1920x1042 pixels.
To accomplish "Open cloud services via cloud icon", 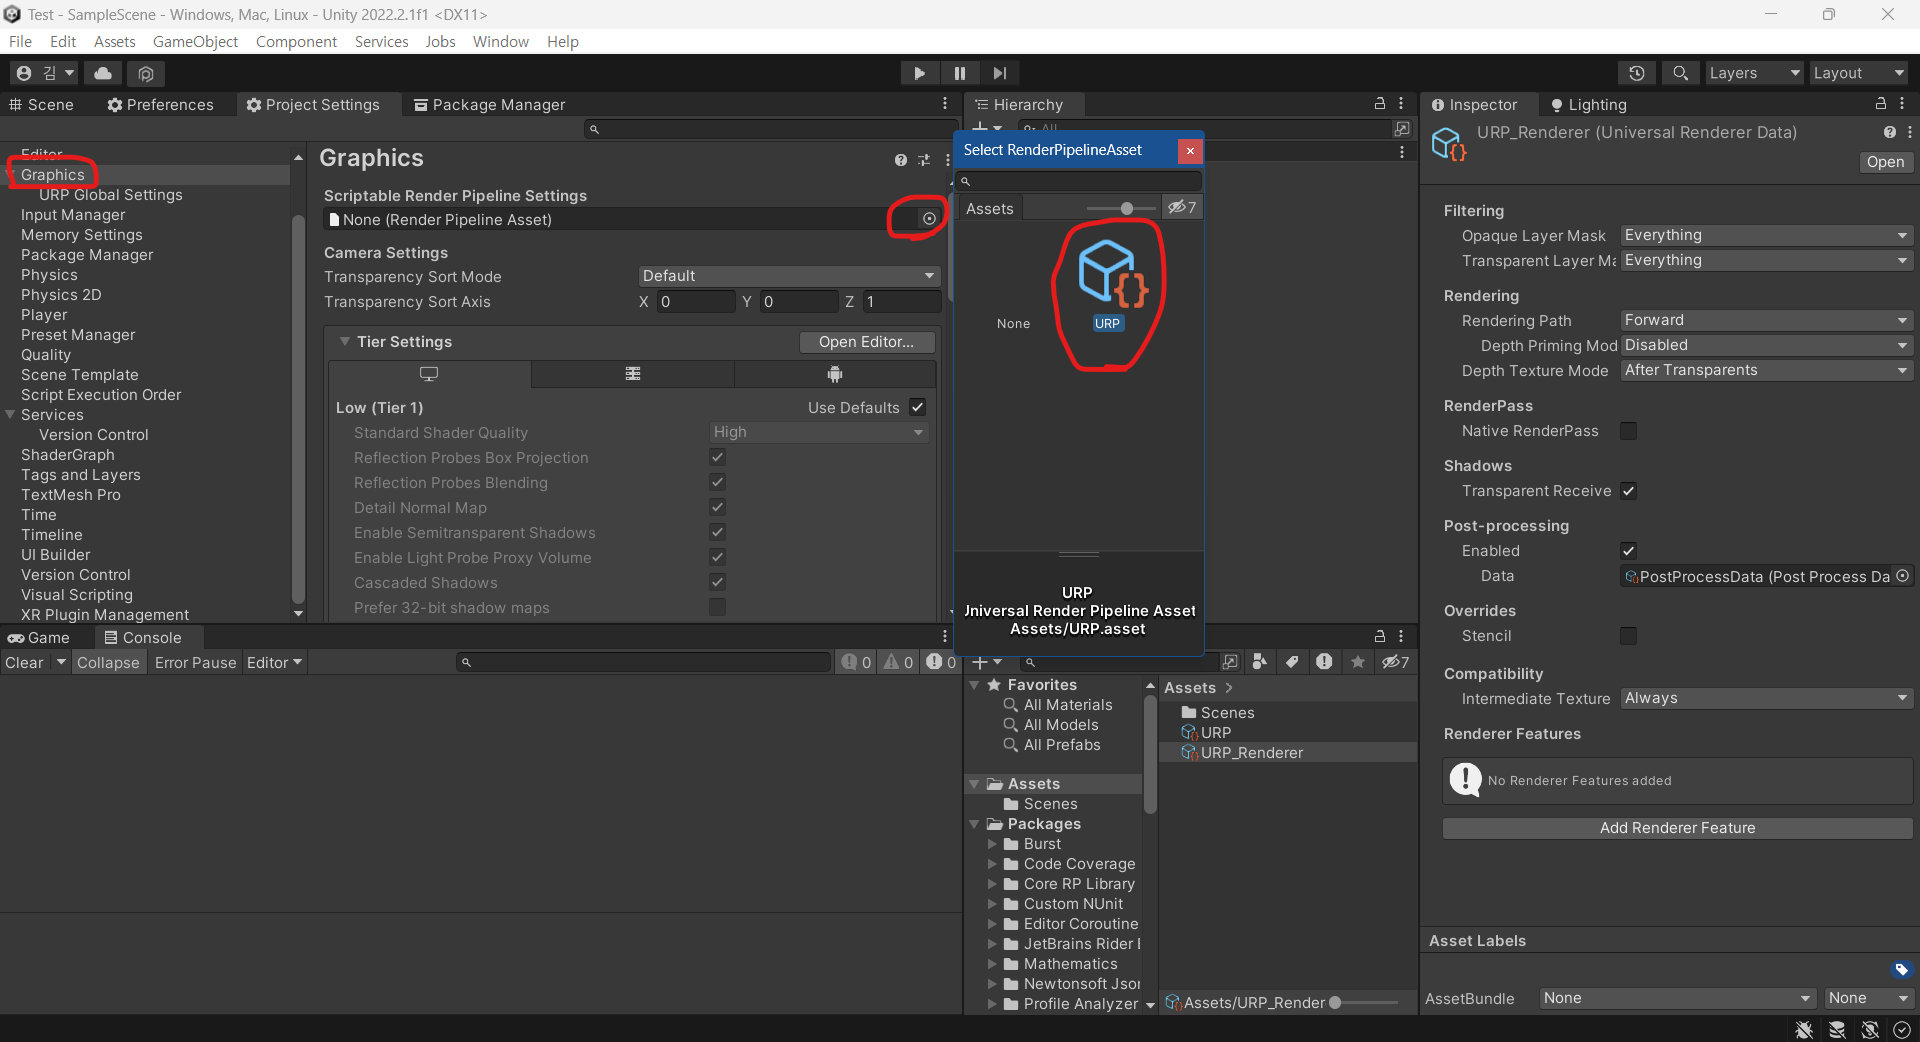I will tap(103, 73).
